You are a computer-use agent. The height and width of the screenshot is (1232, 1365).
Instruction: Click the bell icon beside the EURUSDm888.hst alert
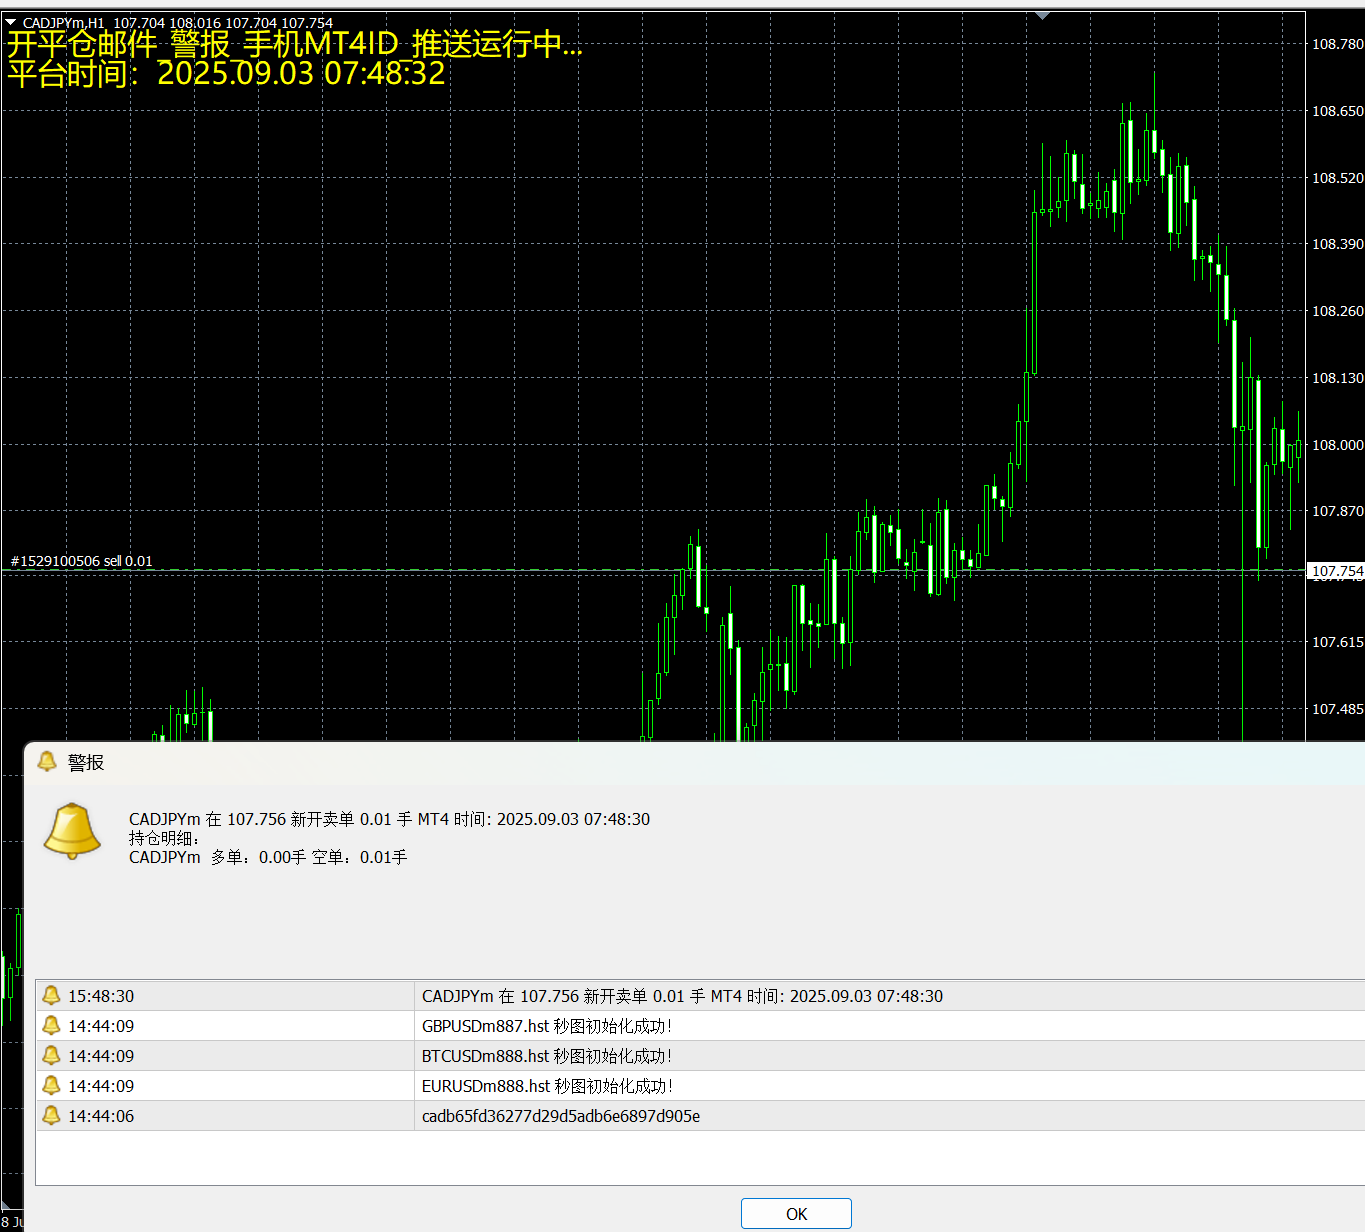pos(51,1085)
